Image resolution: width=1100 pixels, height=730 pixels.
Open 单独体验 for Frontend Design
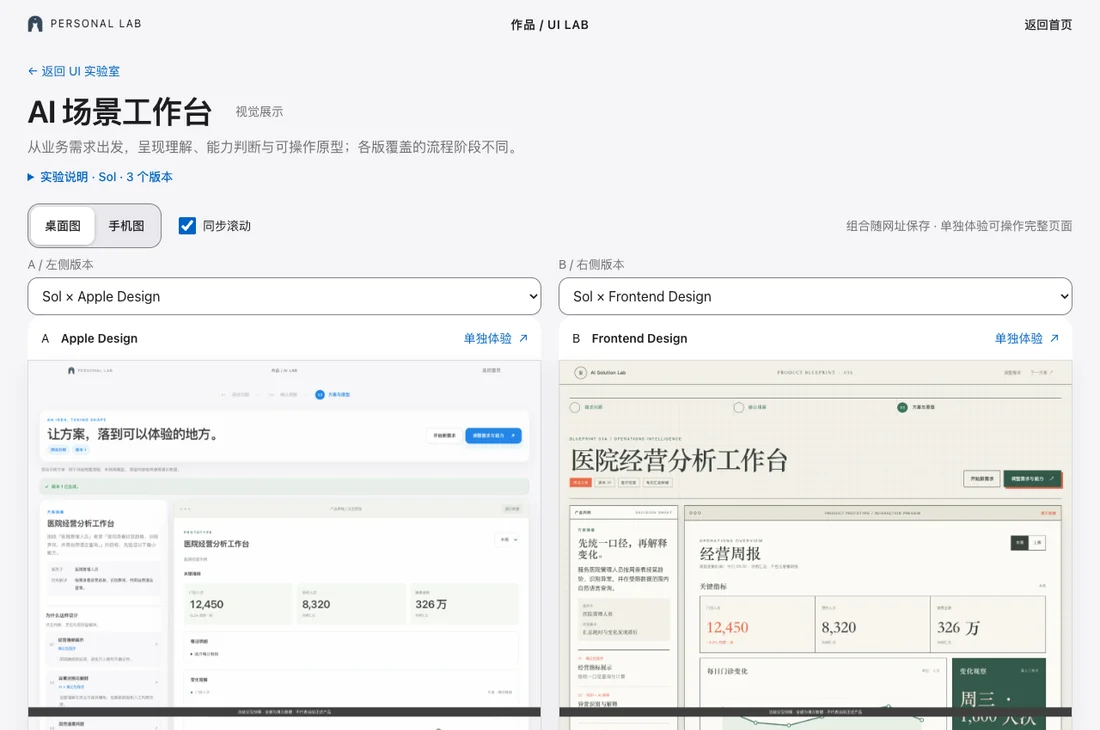[x=1026, y=338]
